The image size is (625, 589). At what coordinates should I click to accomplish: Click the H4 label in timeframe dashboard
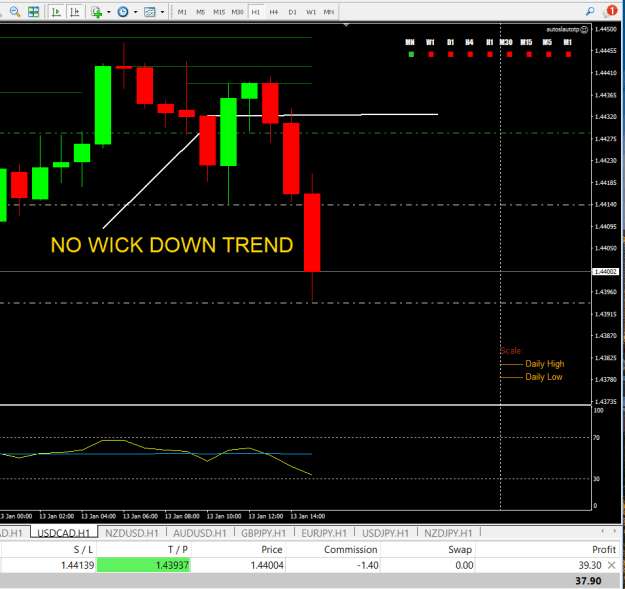(x=469, y=42)
